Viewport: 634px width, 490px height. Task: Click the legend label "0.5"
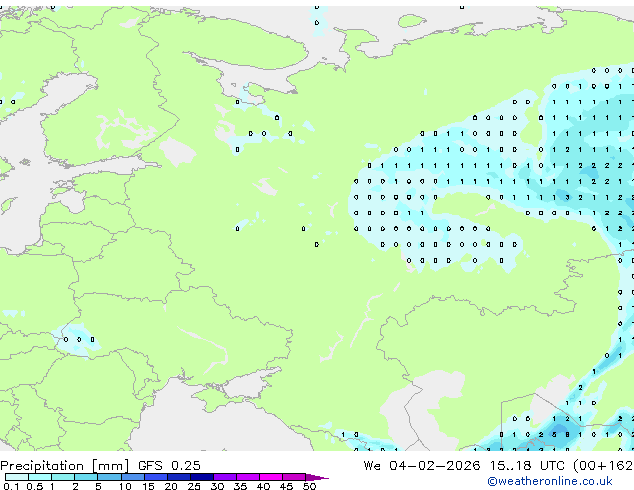(34, 486)
